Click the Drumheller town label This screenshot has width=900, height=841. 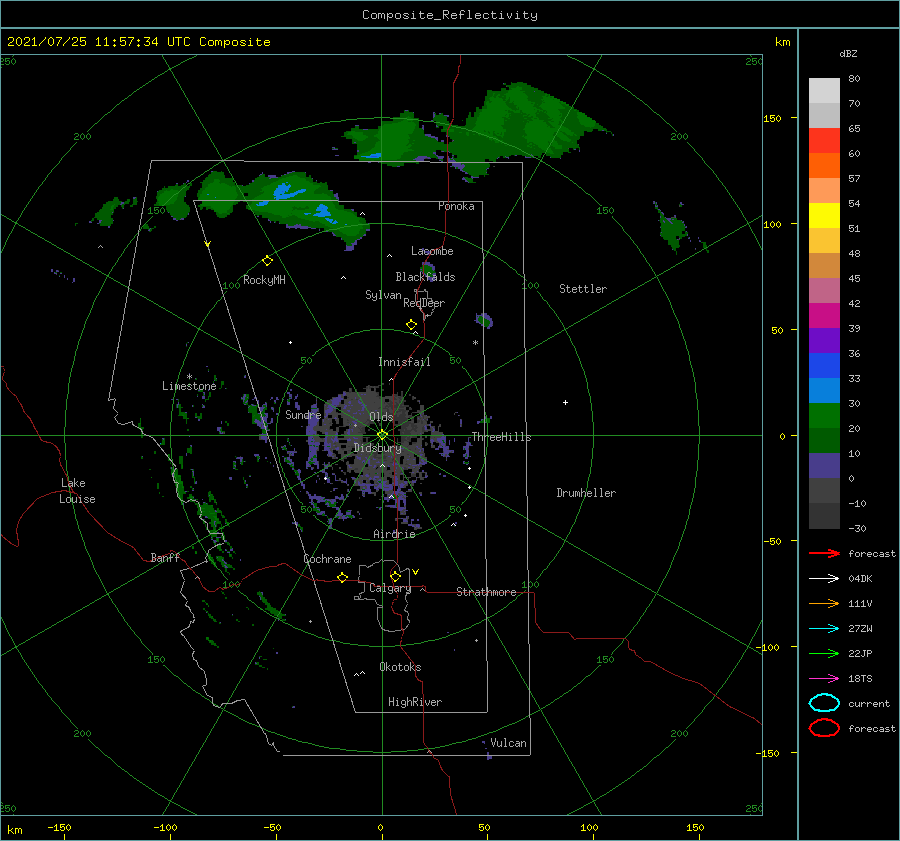click(586, 493)
